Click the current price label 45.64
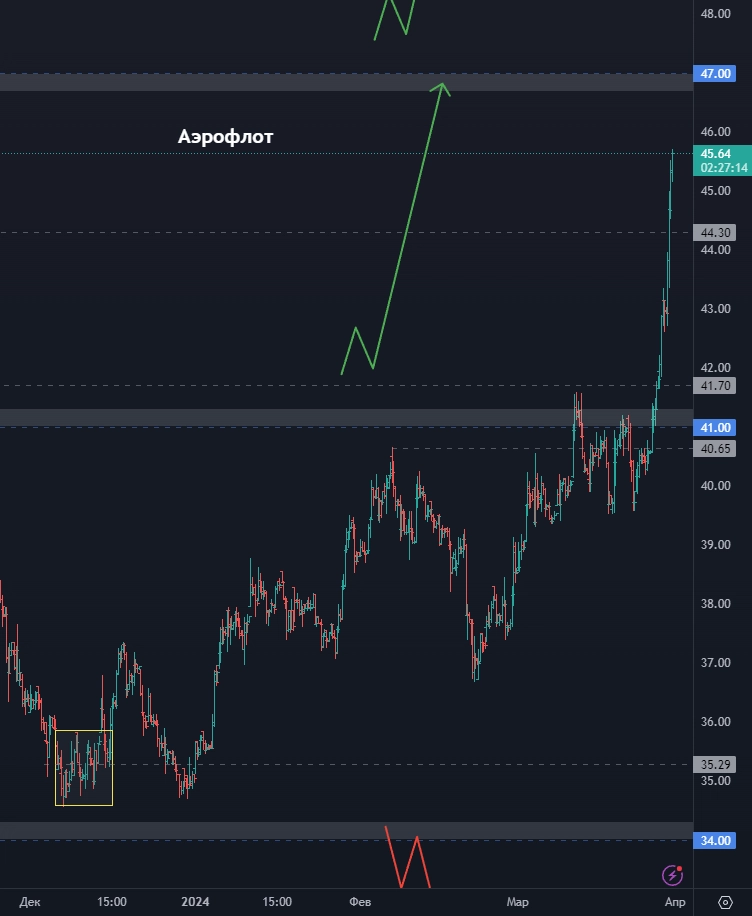The width and height of the screenshot is (752, 916). coord(717,154)
